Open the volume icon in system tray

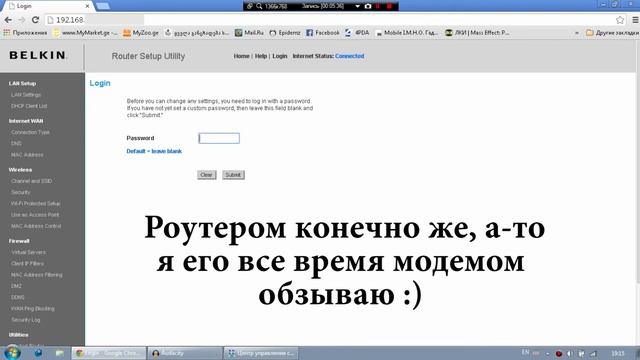tap(570, 353)
